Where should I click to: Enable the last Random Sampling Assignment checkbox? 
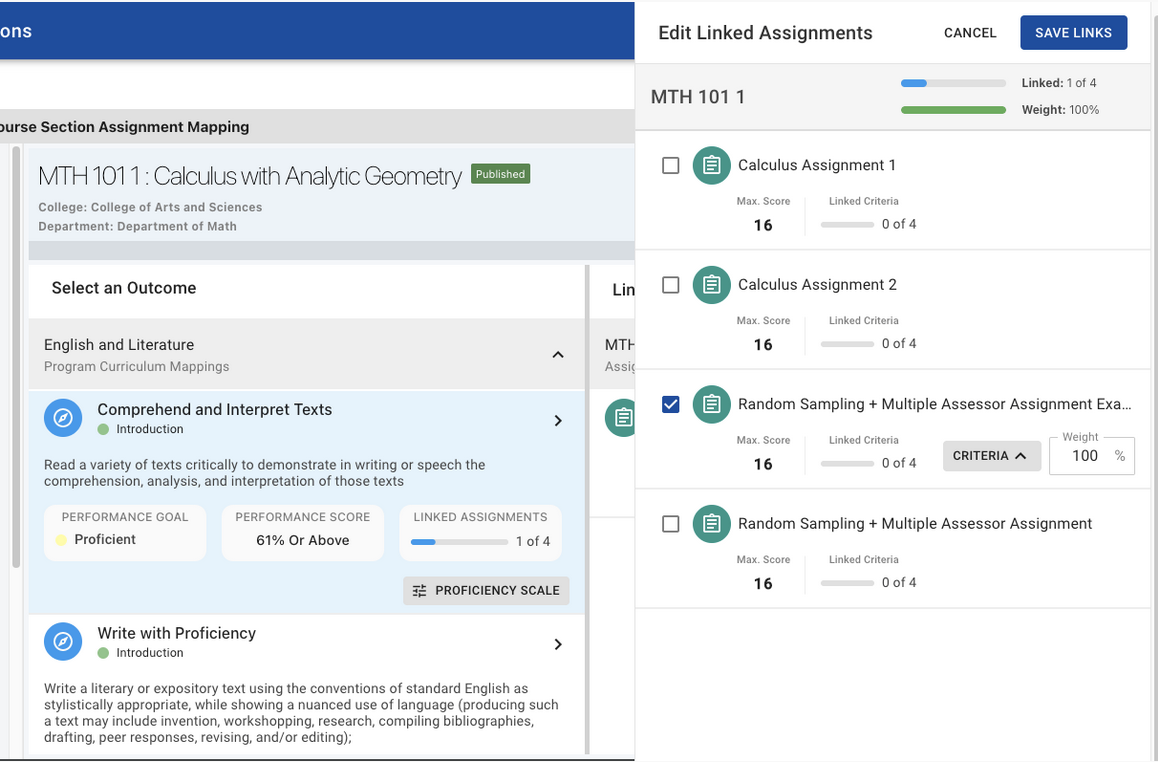pyautogui.click(x=671, y=524)
